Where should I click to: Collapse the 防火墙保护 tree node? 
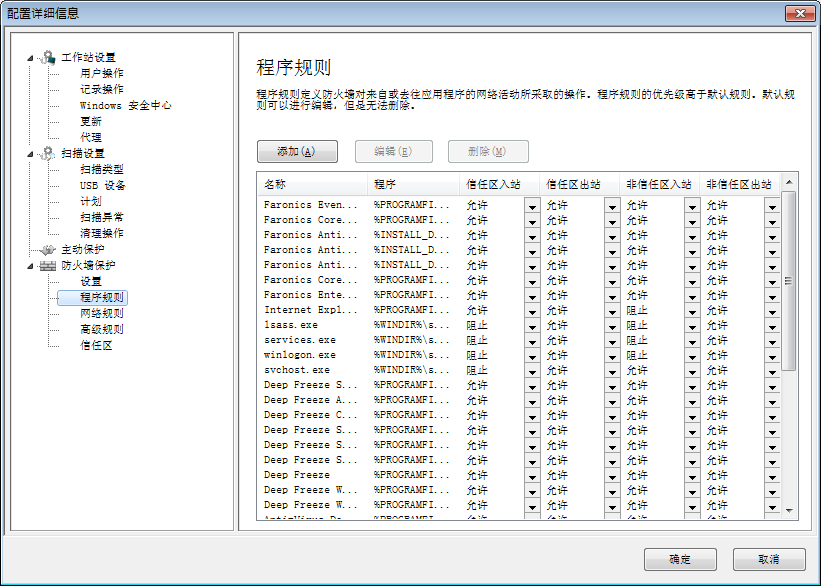pyautogui.click(x=31, y=265)
